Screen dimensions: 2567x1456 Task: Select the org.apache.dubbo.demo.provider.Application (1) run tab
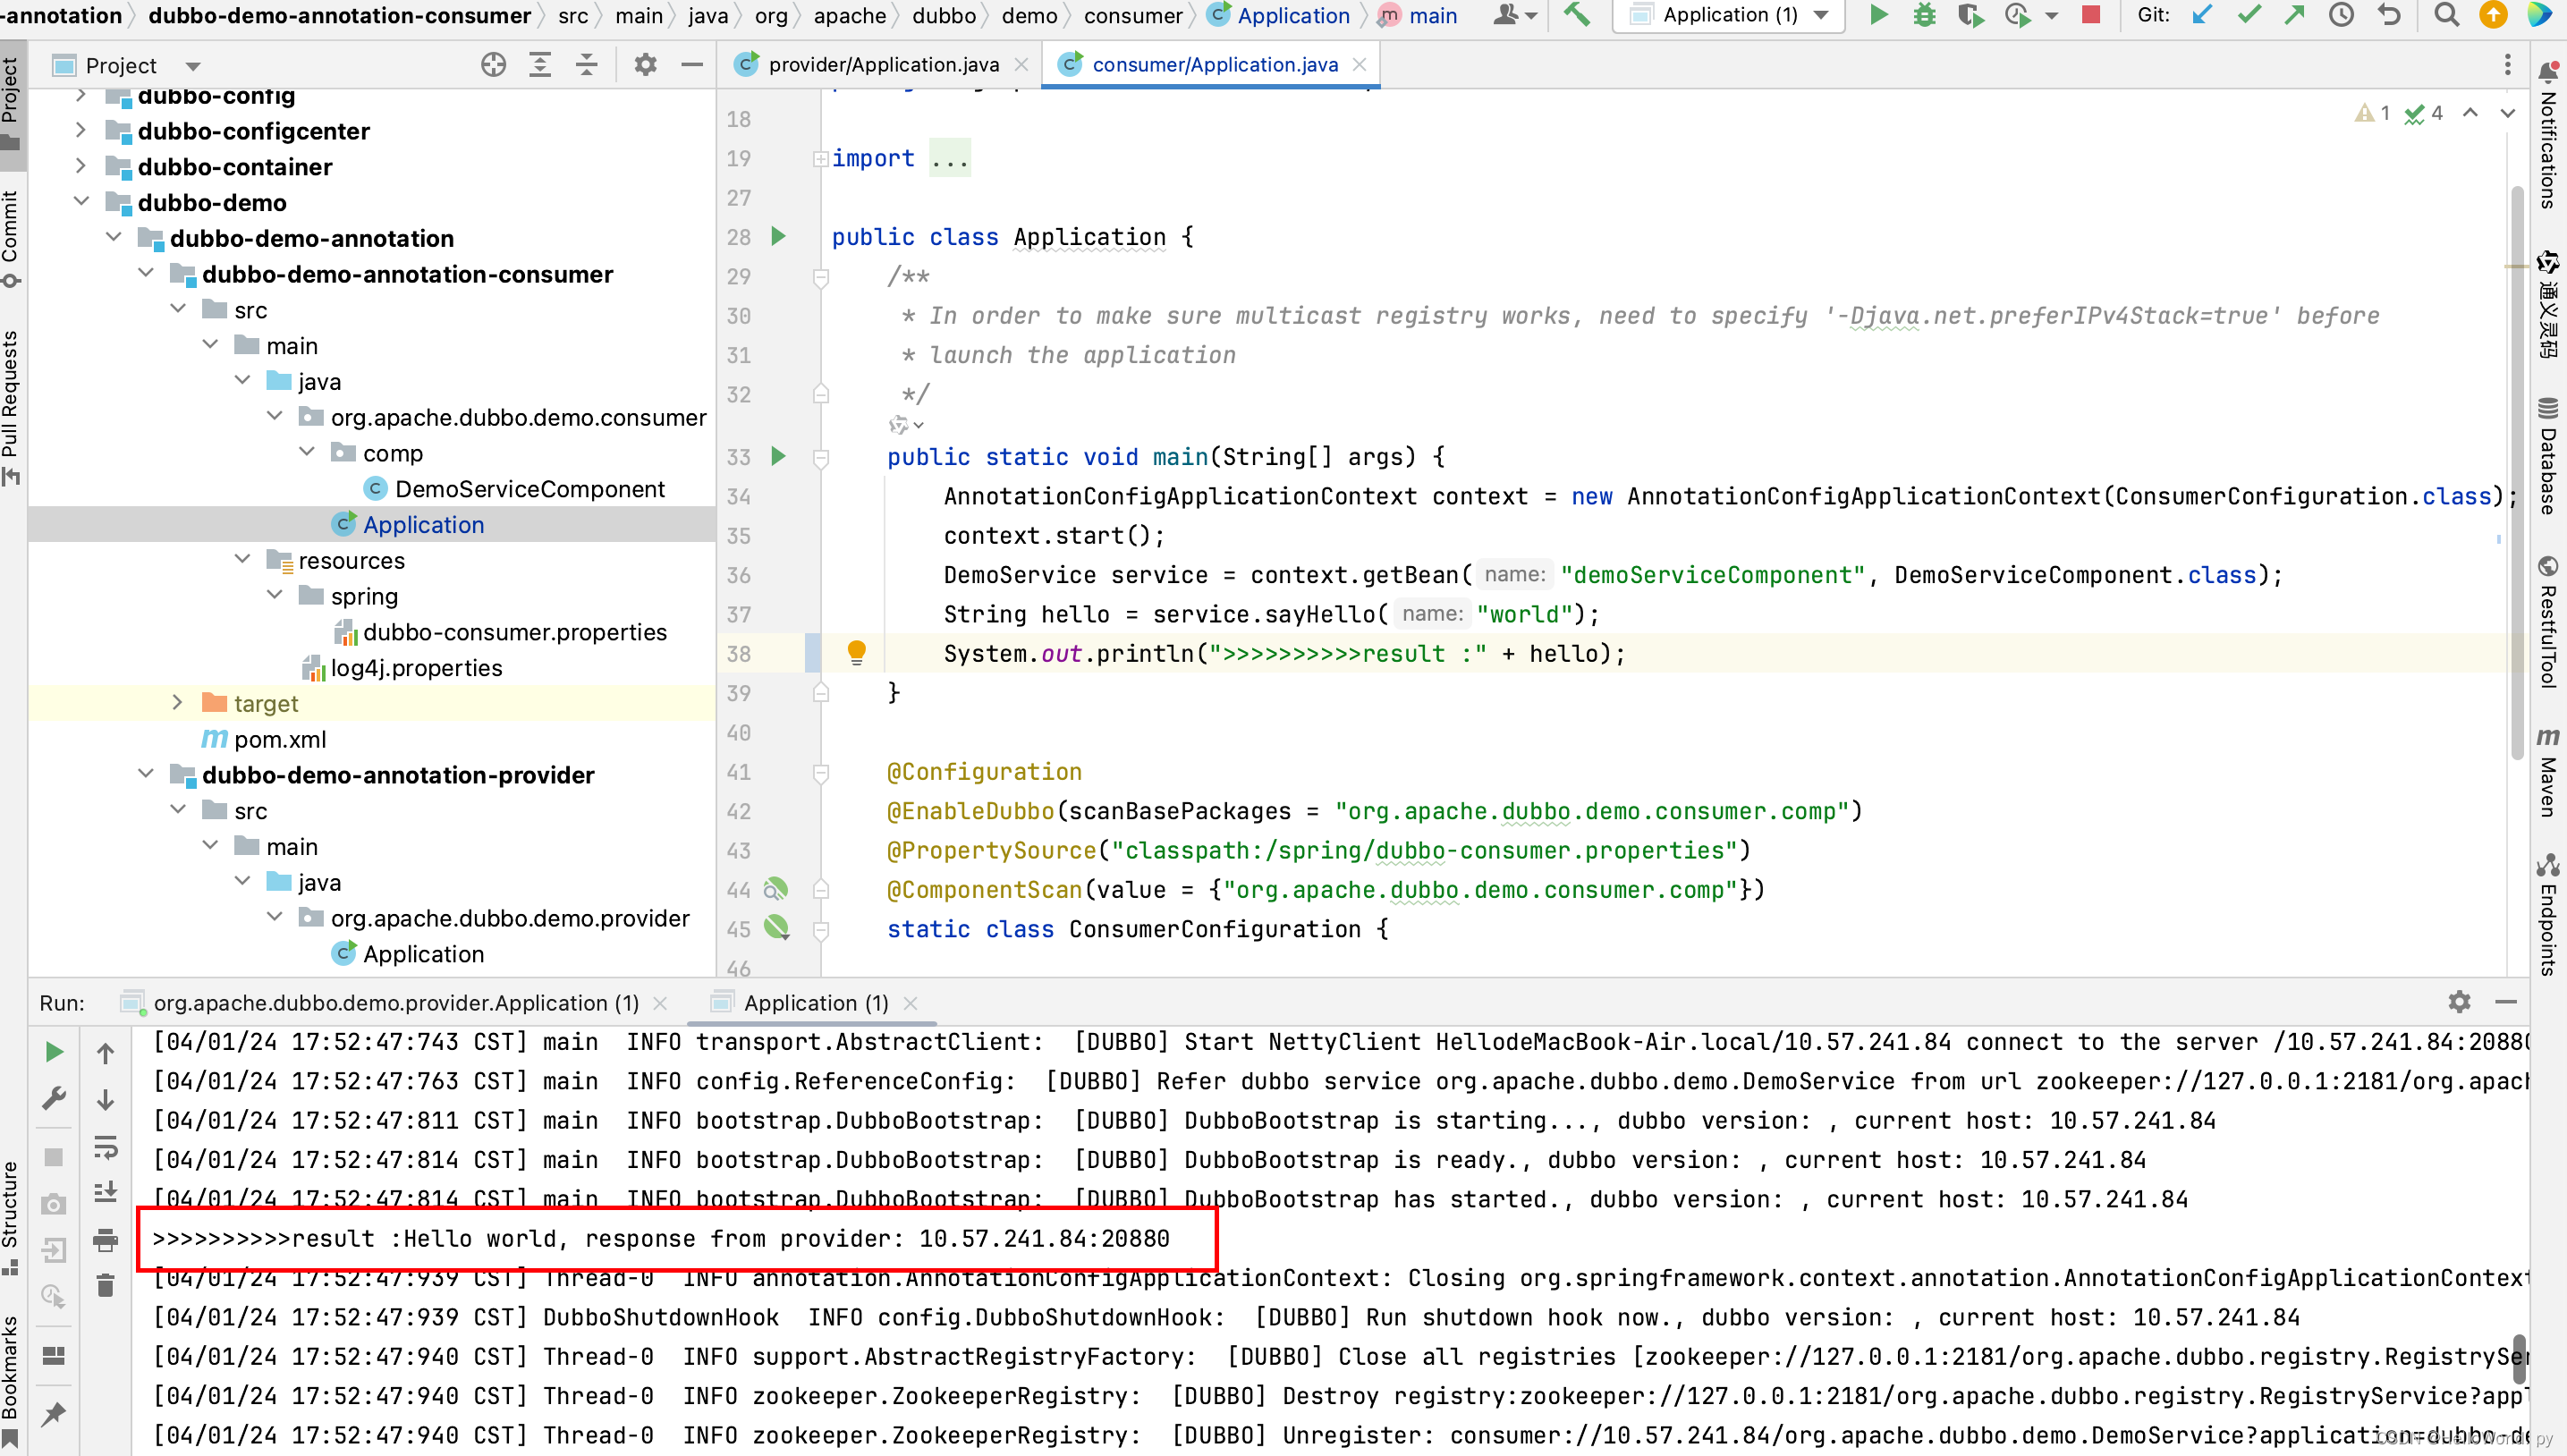395,1003
